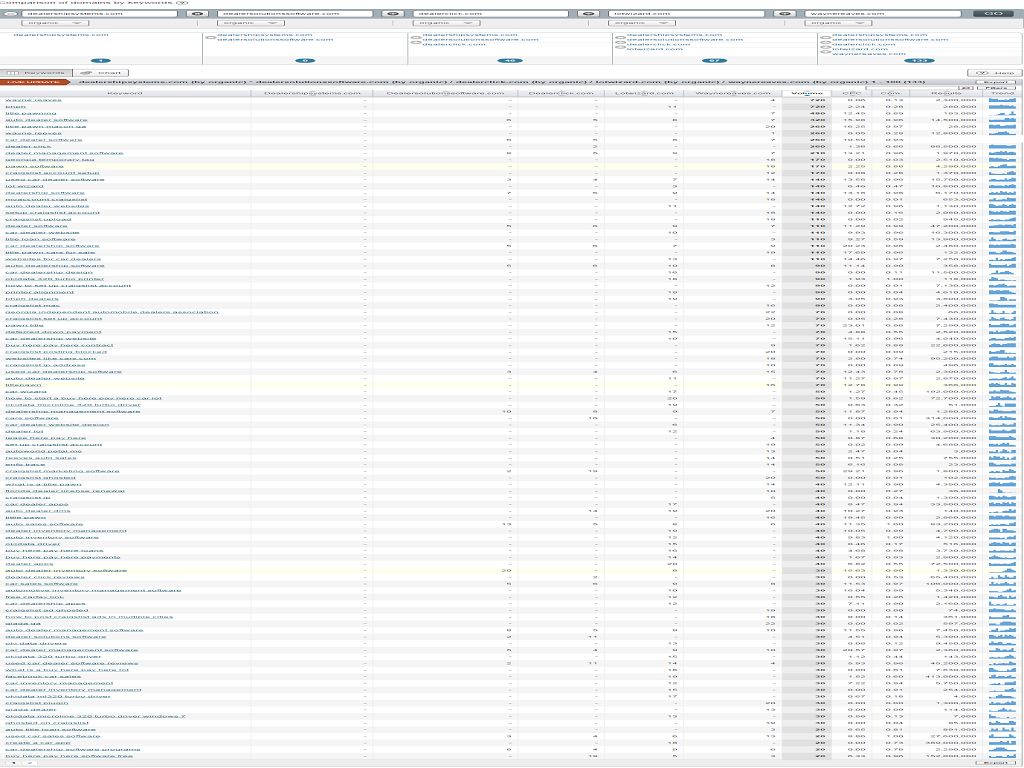
Task: Click the 40 count badge
Action: click(510, 61)
